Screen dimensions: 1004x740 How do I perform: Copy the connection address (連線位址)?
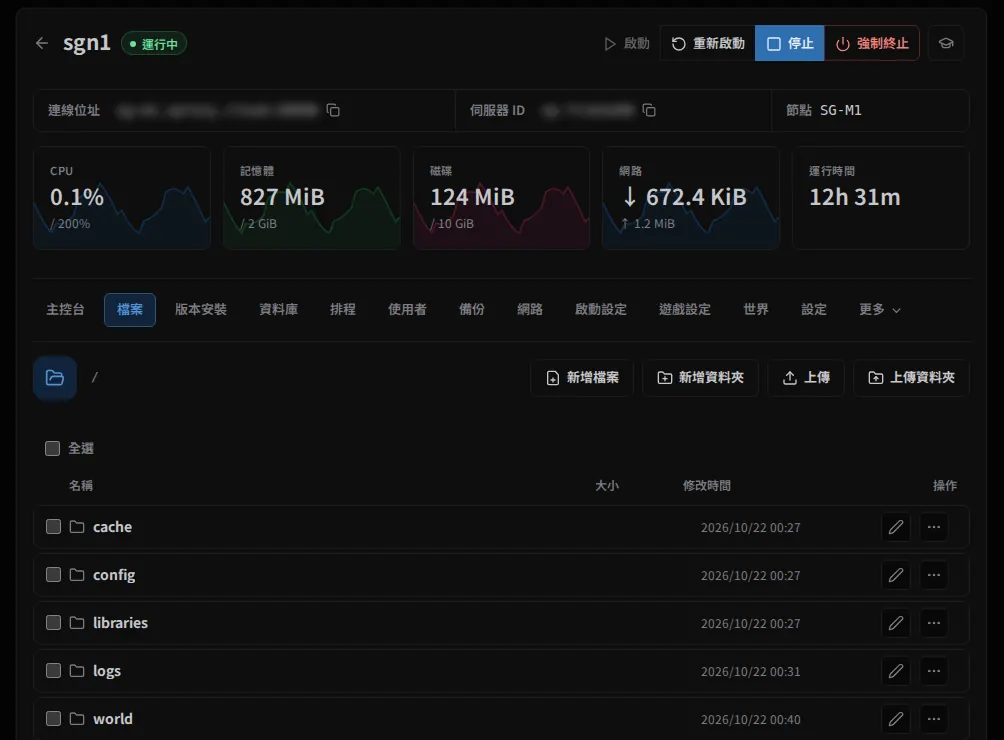coord(333,110)
